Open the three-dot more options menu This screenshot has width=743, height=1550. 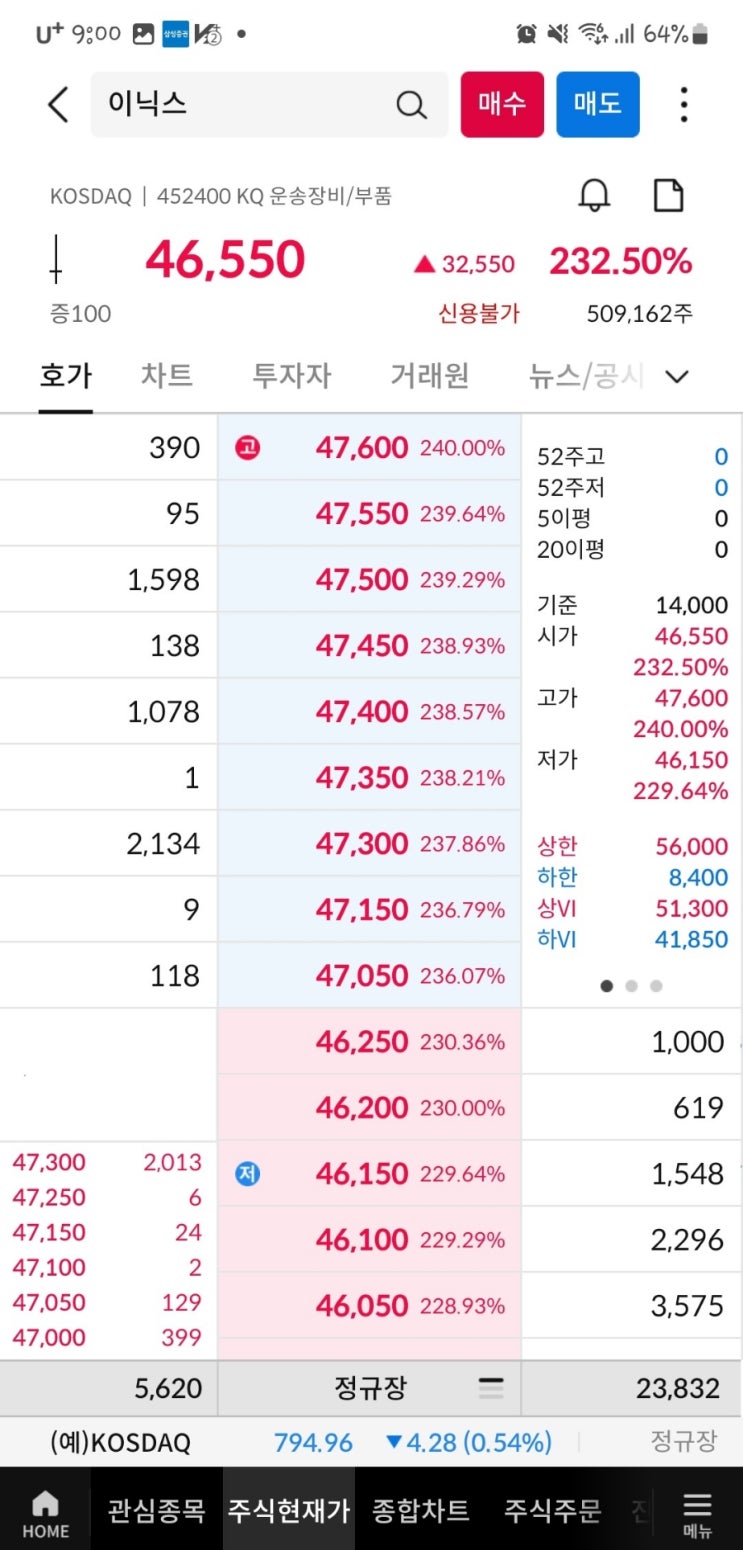pos(684,104)
